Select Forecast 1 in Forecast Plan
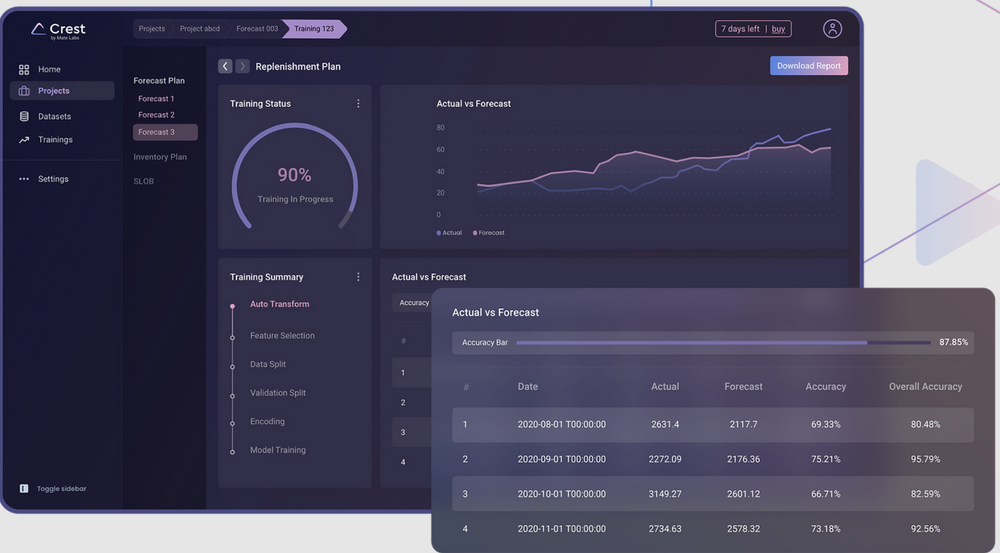1000x553 pixels. [156, 99]
